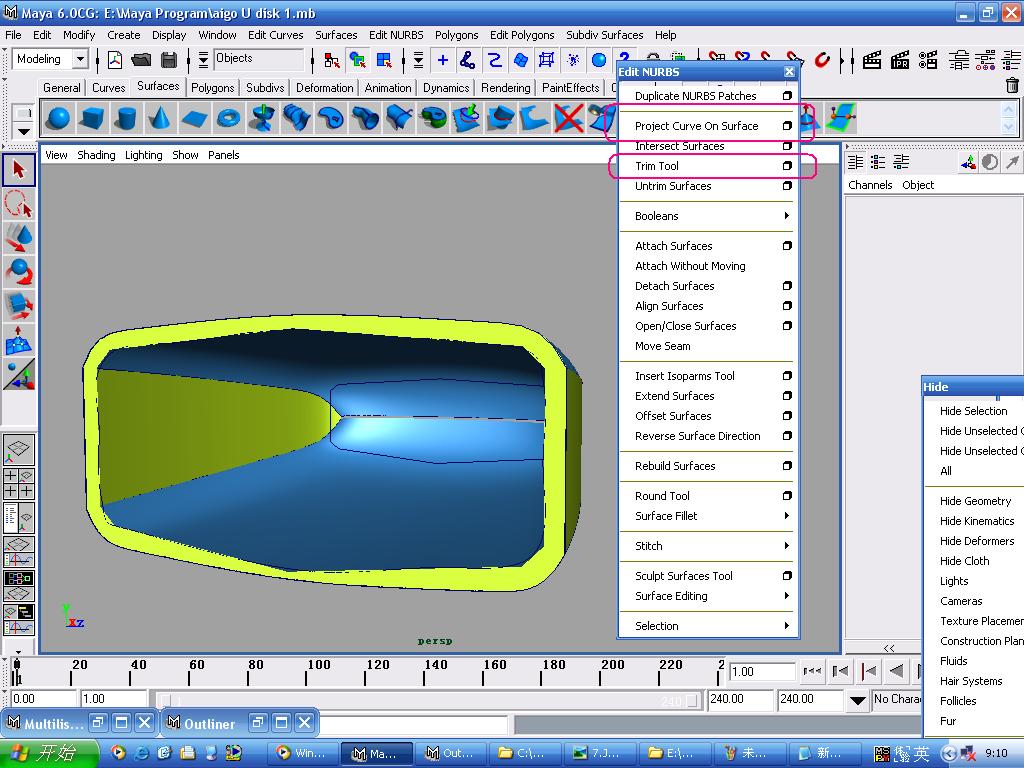This screenshot has width=1024, height=768.
Task: Create a NURBS cylinder from the shelf
Action: (x=125, y=118)
